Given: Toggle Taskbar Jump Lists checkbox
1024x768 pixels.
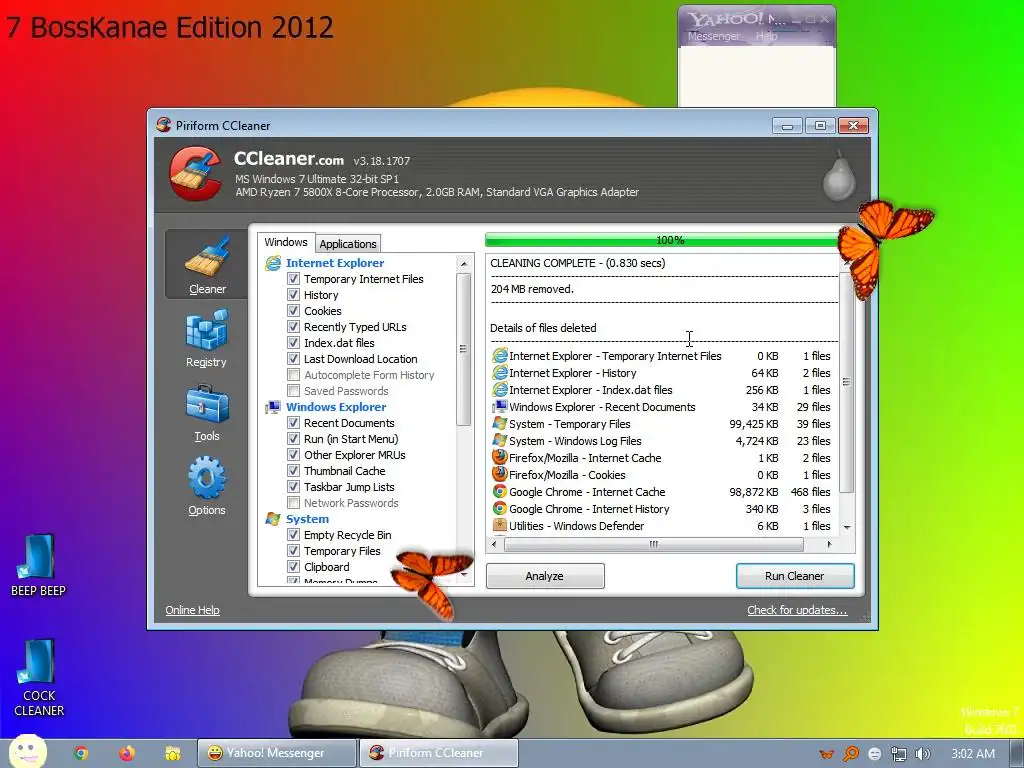Looking at the screenshot, I should click(x=293, y=487).
